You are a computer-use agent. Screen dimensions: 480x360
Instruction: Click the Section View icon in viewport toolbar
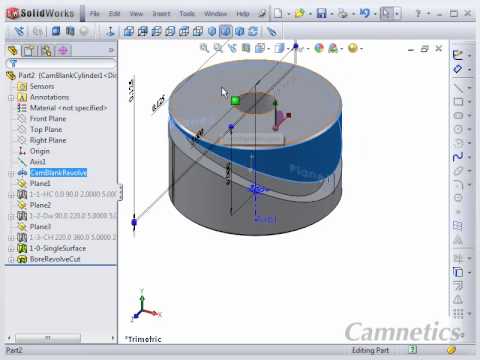click(246, 48)
